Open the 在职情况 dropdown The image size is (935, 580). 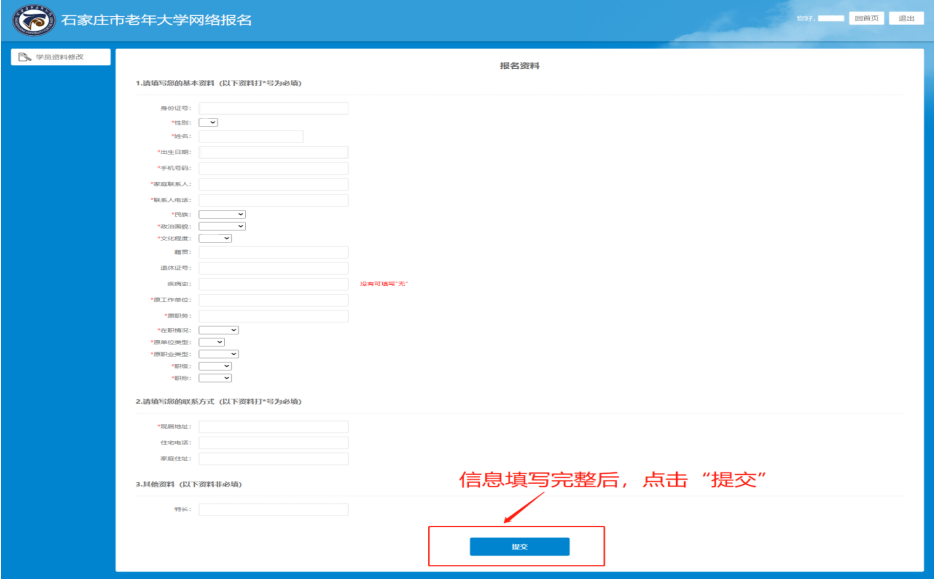point(218,330)
